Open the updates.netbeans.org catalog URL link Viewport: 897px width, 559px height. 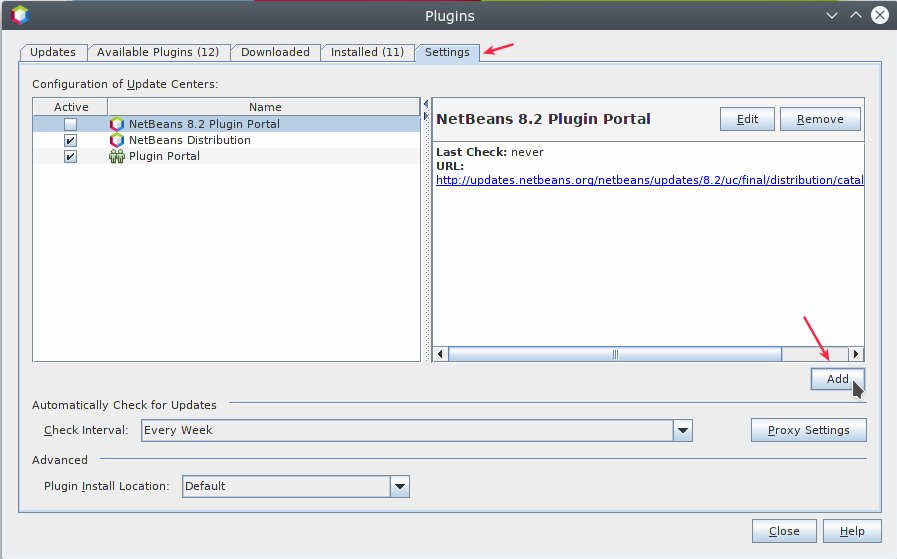pyautogui.click(x=650, y=180)
